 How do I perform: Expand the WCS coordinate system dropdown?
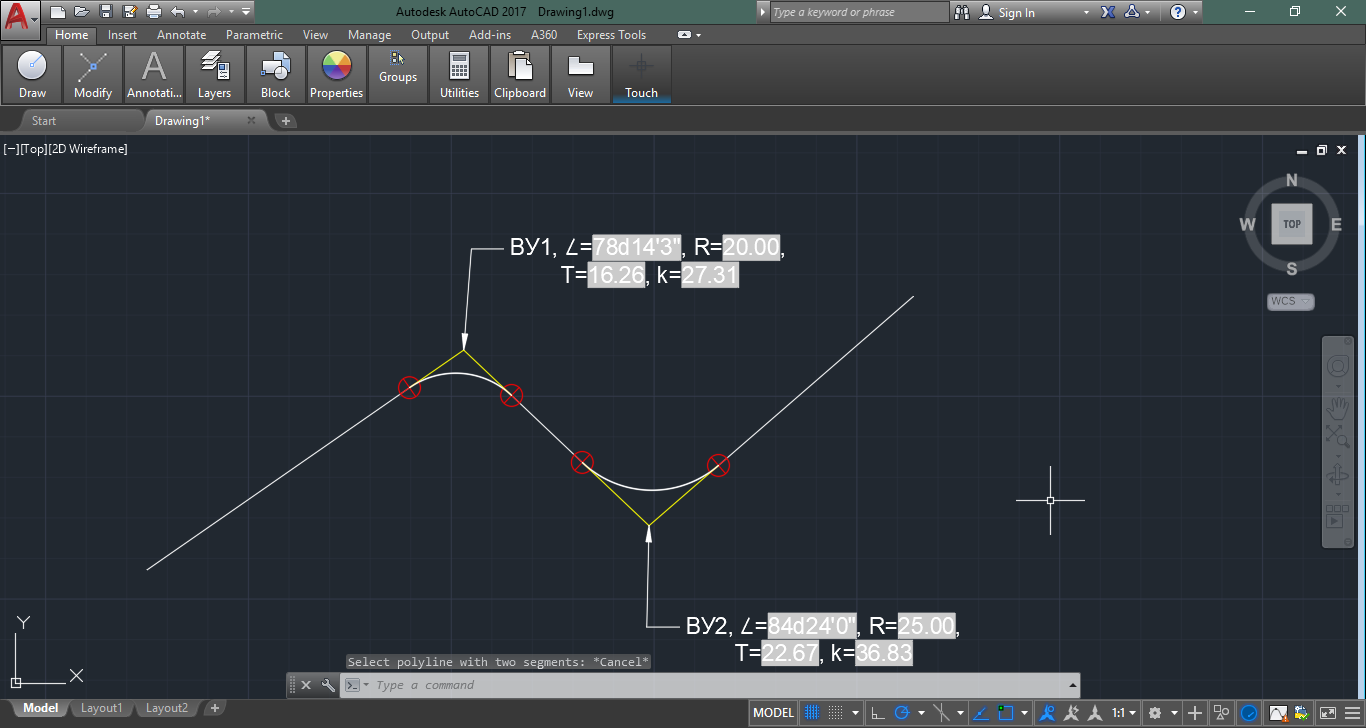pyautogui.click(x=1290, y=301)
